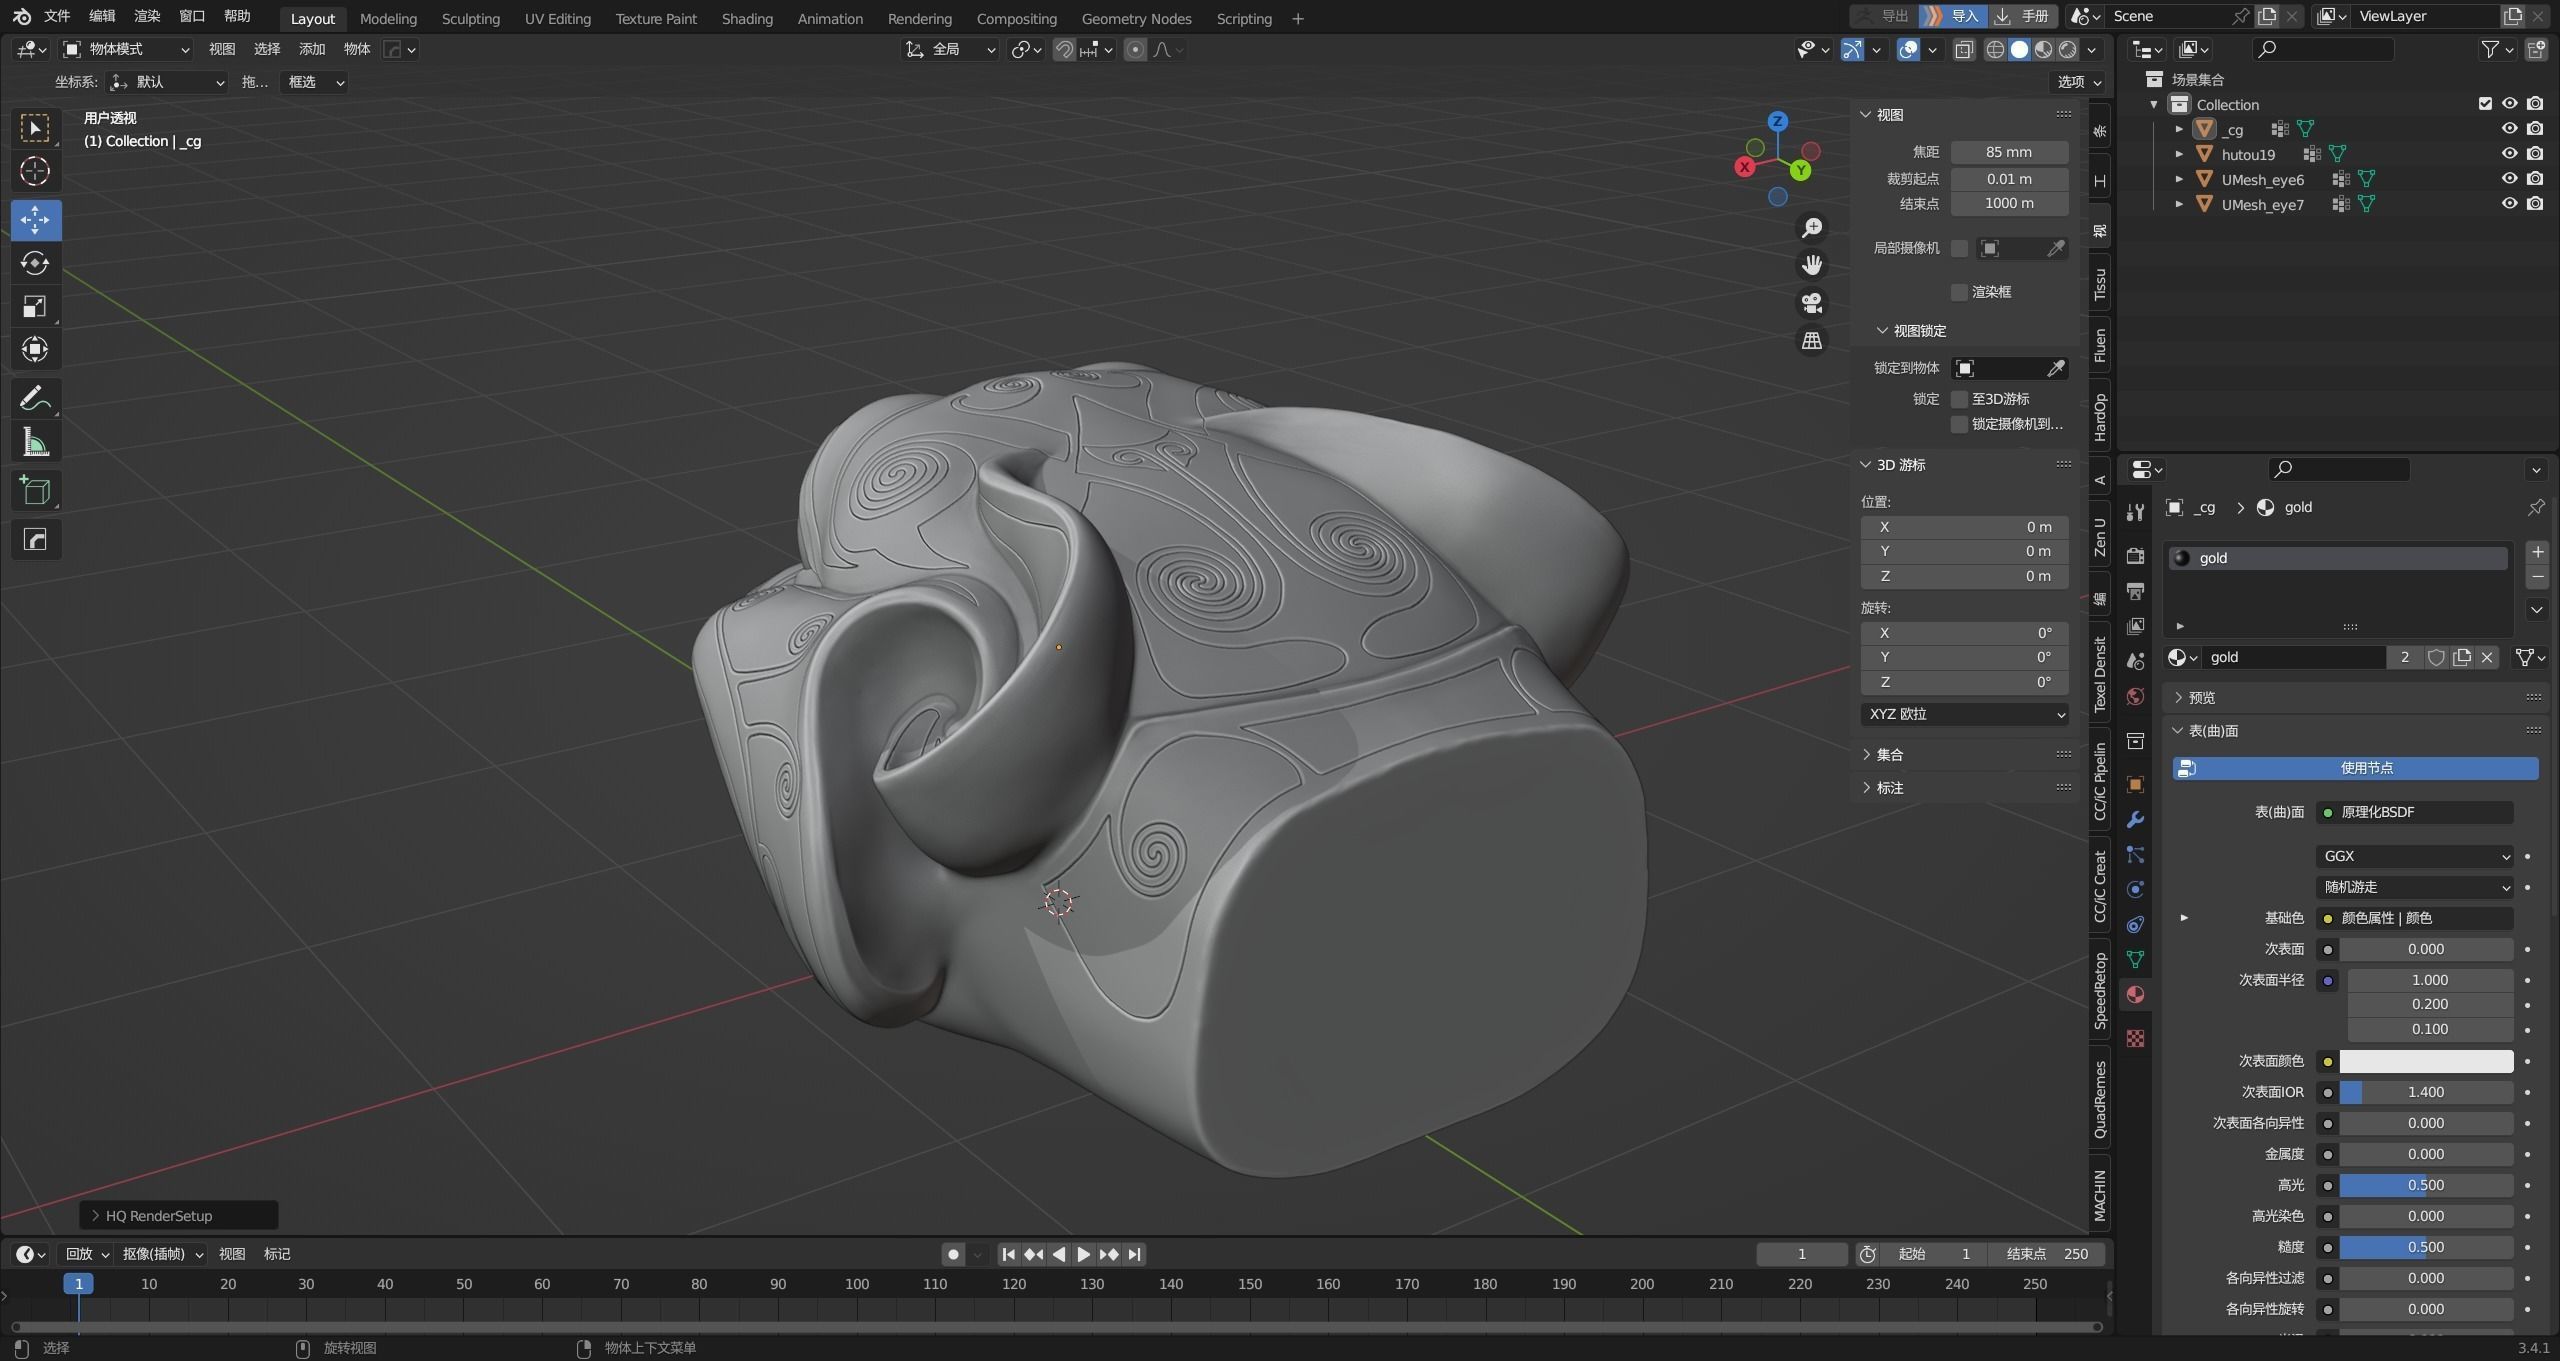Expand the 集合 panel section
This screenshot has width=2560, height=1361.
click(1889, 754)
